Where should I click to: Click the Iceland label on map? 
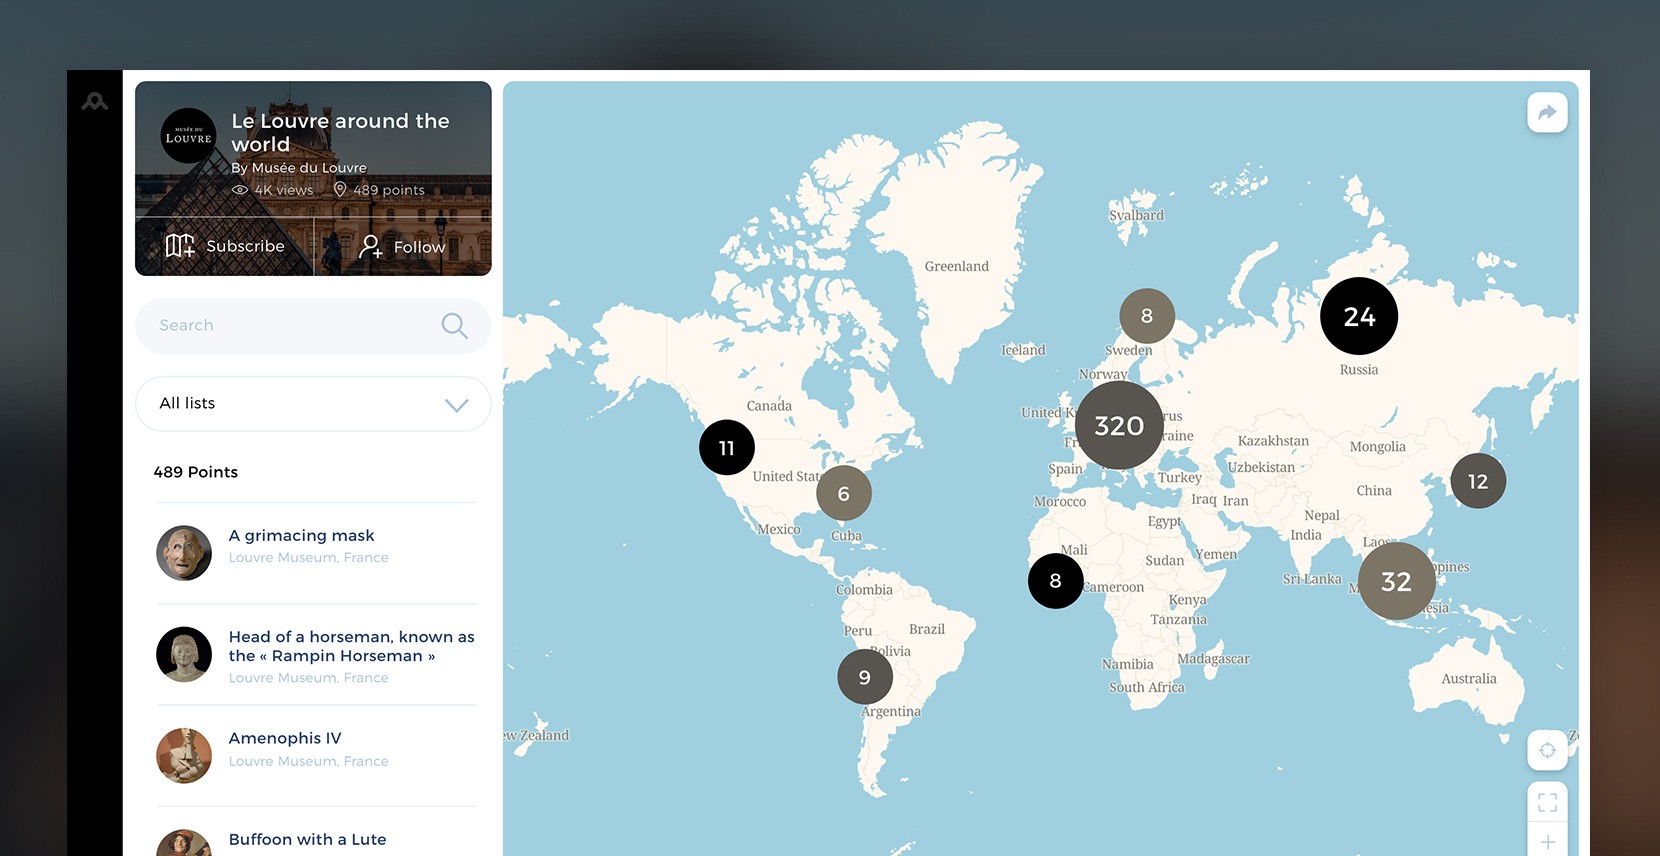point(1023,350)
